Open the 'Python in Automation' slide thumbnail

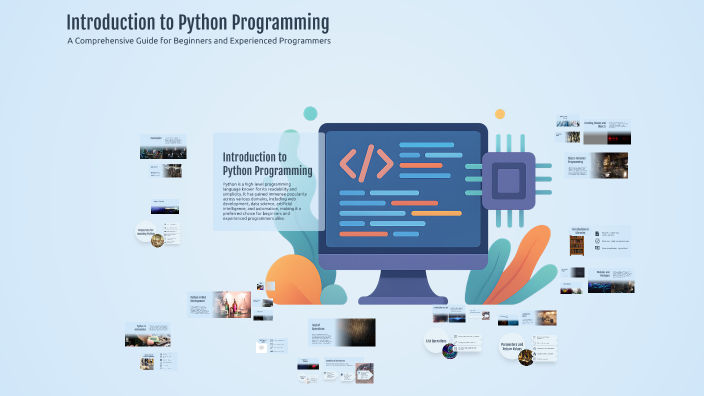[x=148, y=334]
